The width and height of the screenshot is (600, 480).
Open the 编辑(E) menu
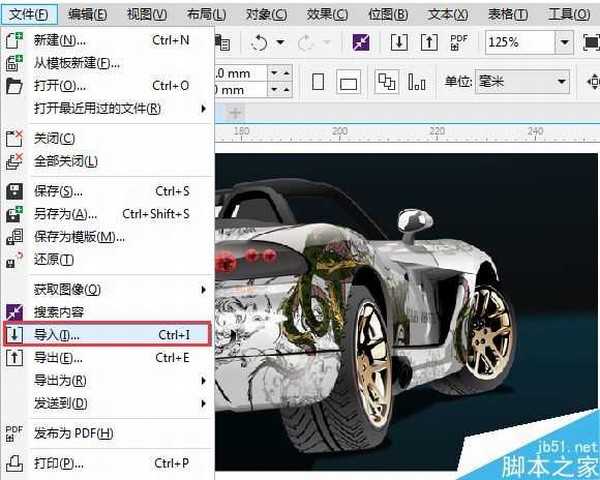point(88,15)
